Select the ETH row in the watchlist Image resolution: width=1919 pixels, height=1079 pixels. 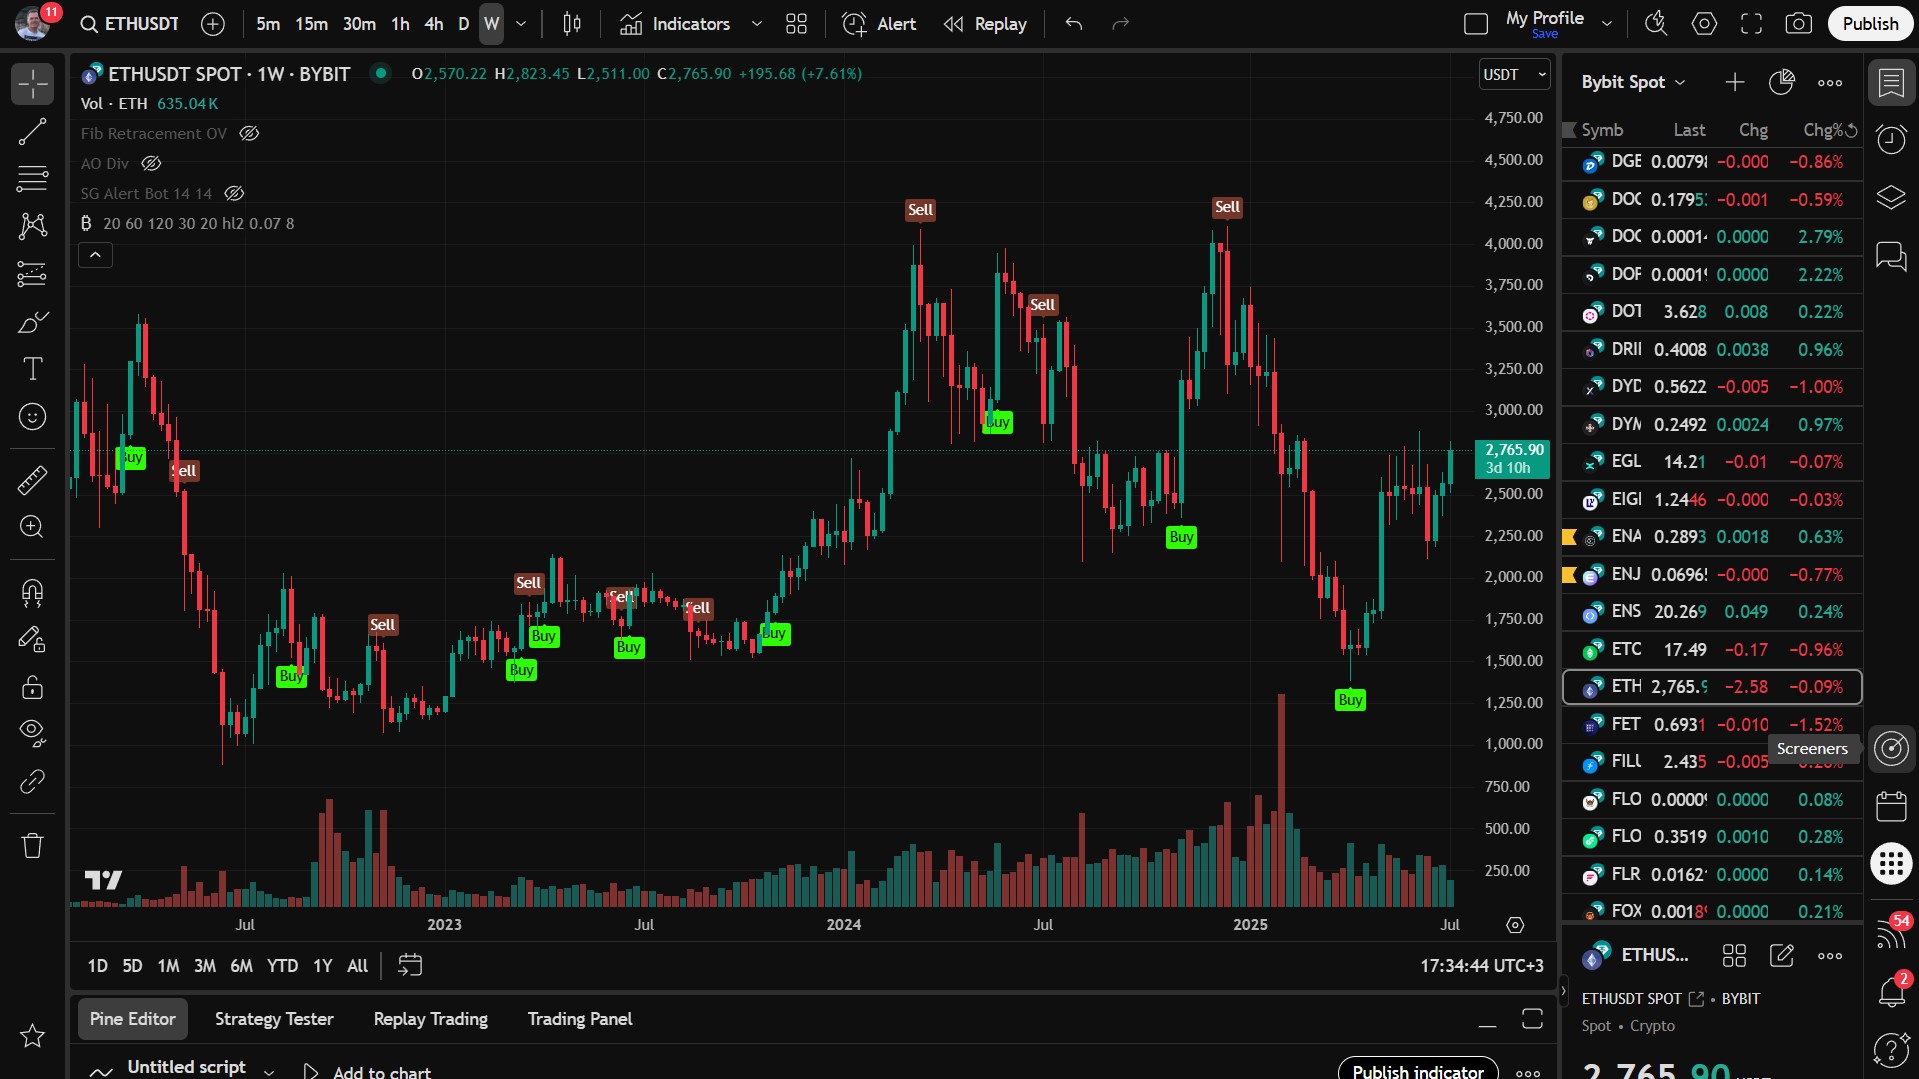tap(1710, 687)
